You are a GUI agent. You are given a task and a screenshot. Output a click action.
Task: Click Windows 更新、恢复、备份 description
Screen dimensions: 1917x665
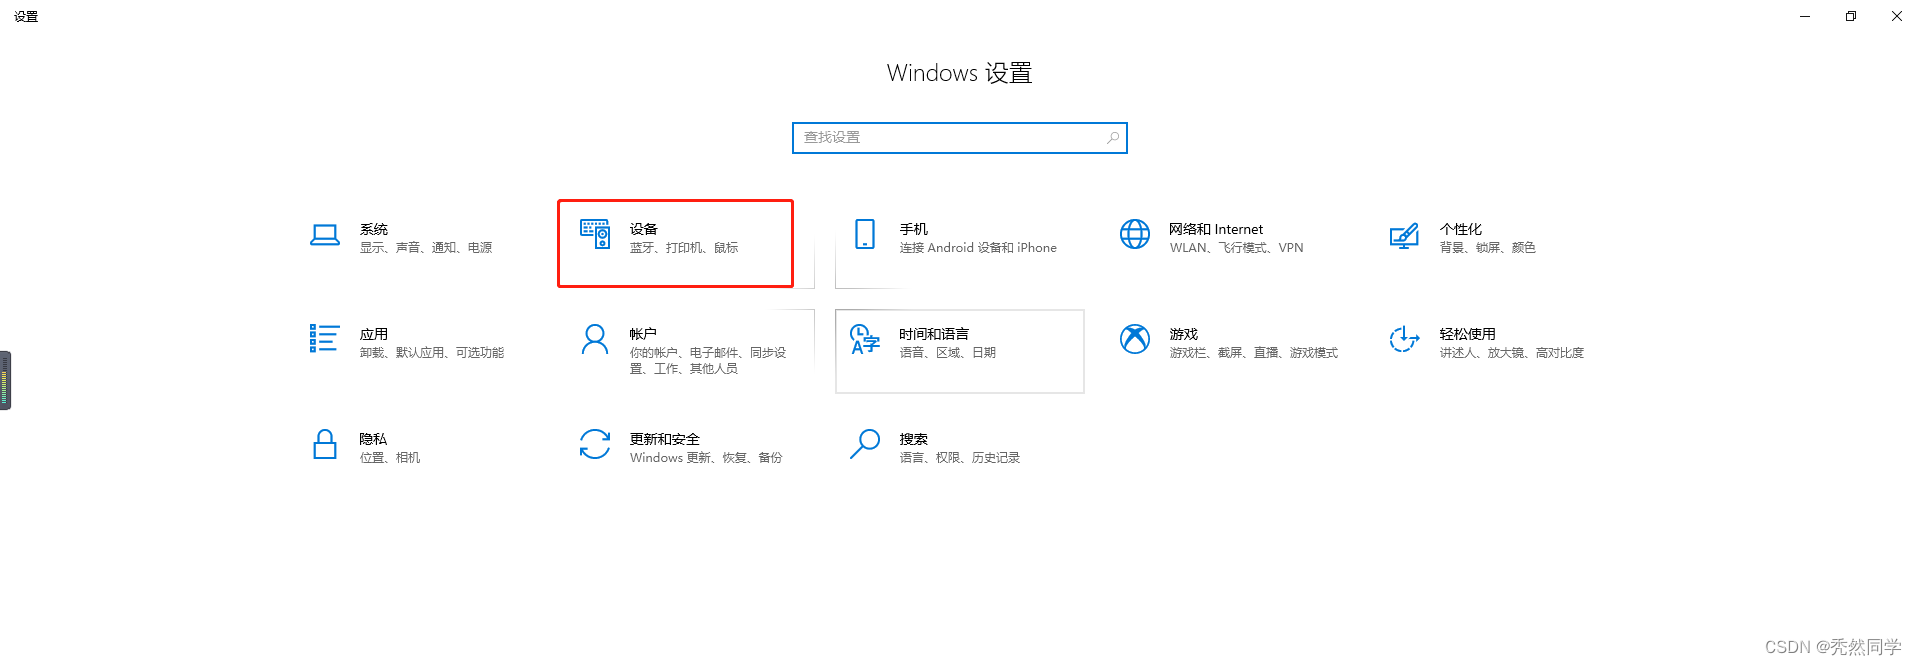706,458
